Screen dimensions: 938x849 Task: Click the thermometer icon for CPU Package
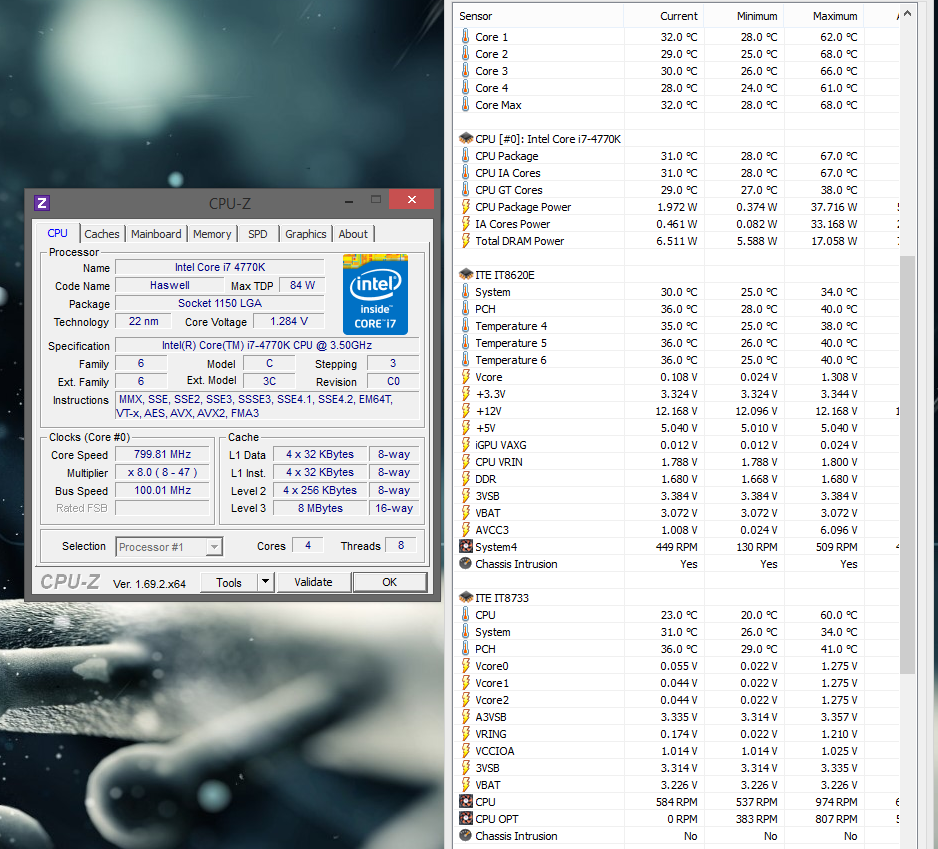(465, 156)
